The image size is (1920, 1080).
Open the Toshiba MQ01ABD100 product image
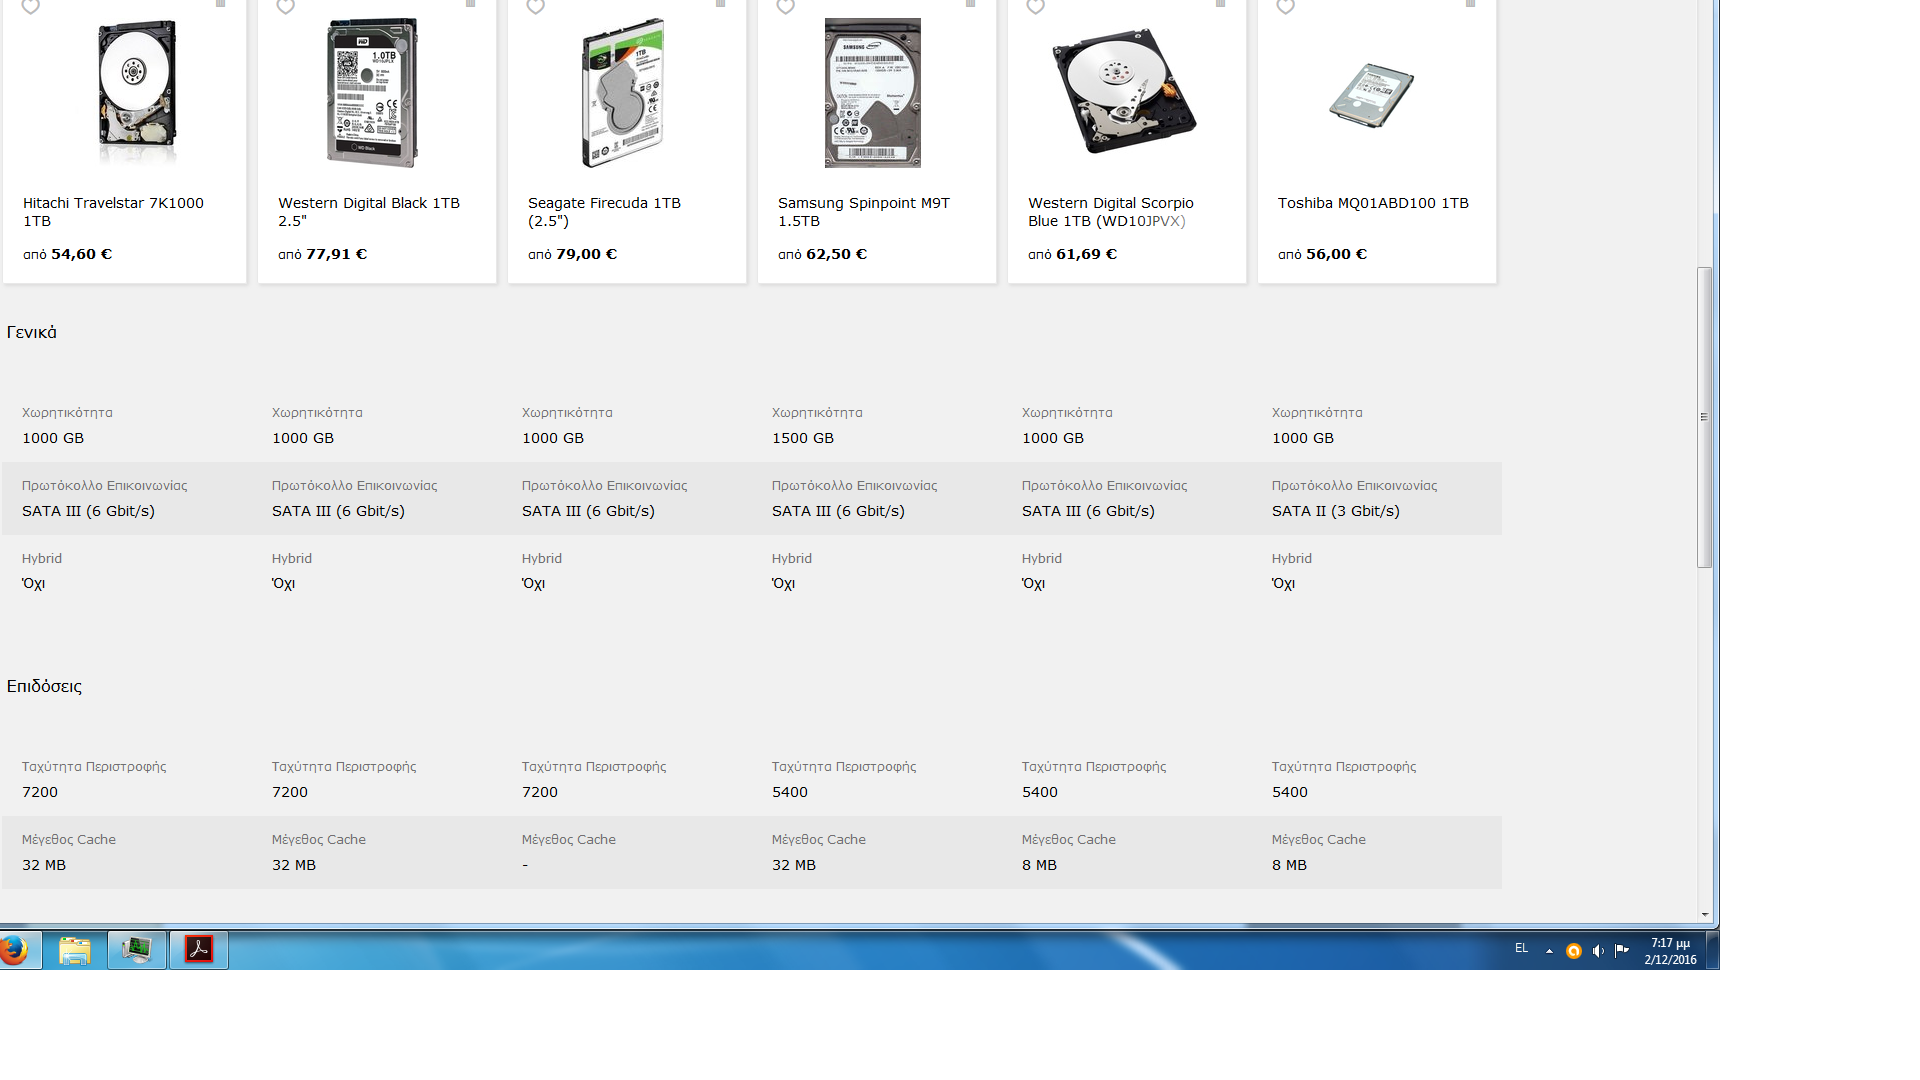(1371, 95)
